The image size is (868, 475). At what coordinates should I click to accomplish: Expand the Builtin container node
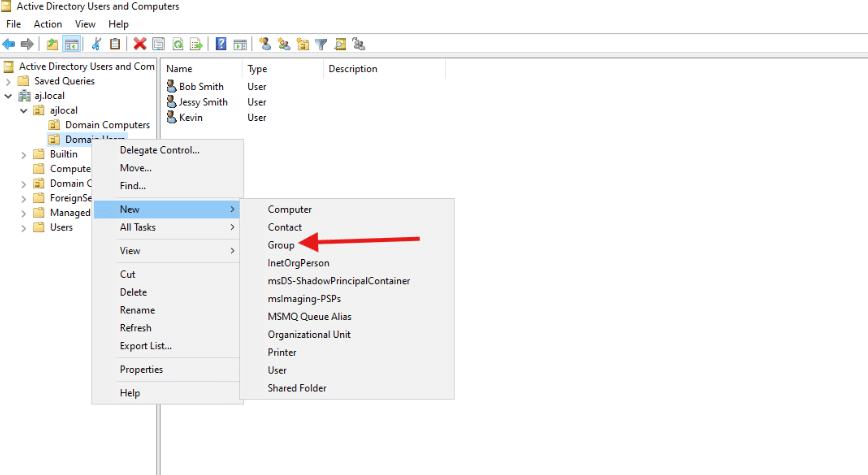24,154
